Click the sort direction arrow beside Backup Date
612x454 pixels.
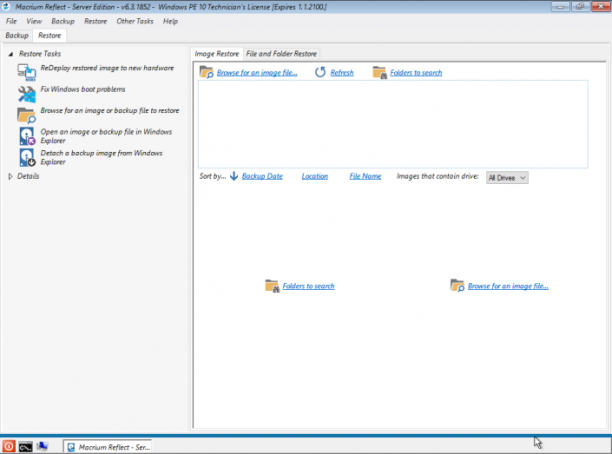pyautogui.click(x=234, y=176)
